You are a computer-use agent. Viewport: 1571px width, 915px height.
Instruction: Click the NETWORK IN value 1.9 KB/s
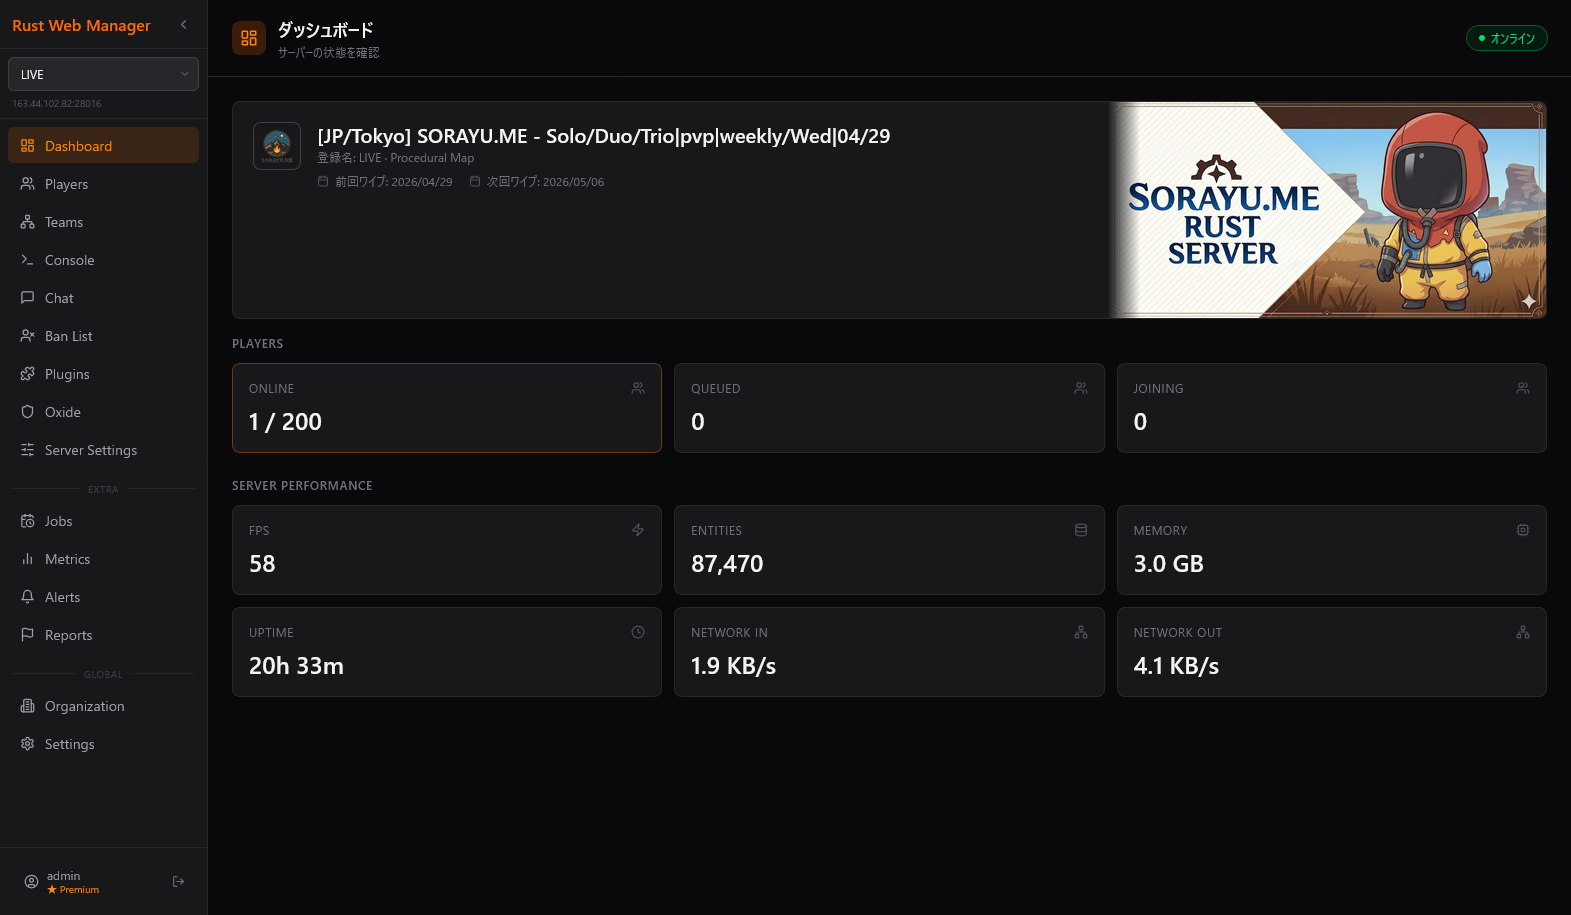click(733, 666)
